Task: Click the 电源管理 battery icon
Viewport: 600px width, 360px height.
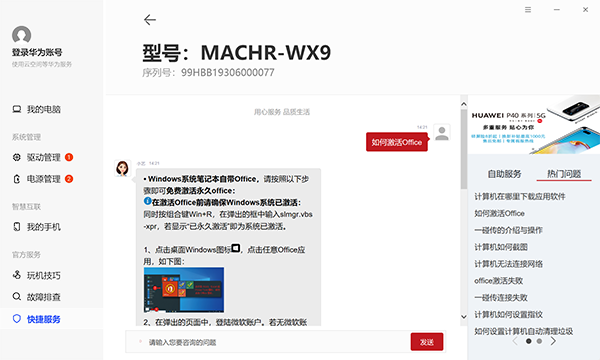Action: tap(17, 179)
